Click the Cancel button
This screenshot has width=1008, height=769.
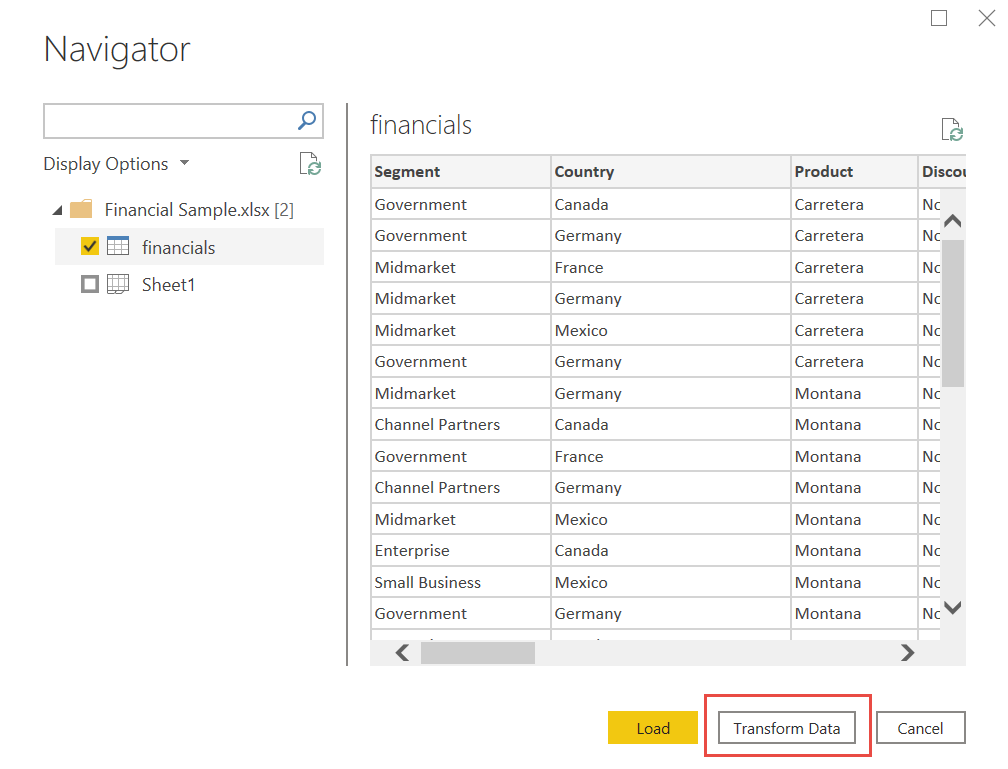(921, 728)
